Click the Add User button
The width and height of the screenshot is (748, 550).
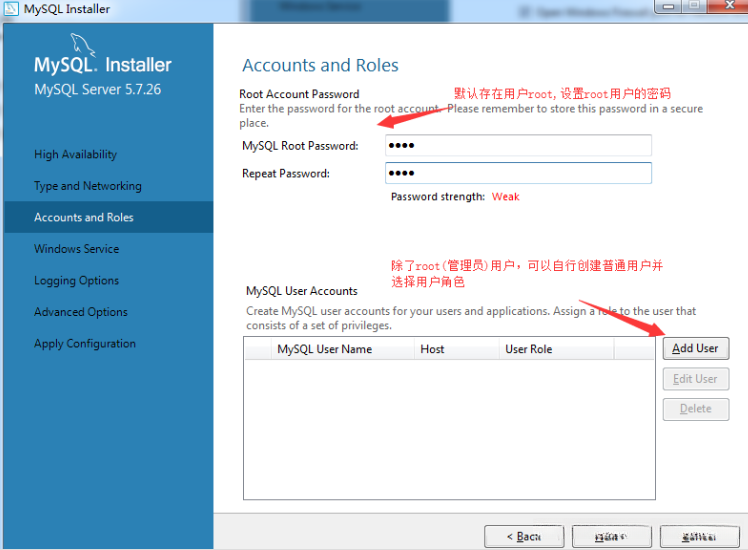click(x=696, y=349)
